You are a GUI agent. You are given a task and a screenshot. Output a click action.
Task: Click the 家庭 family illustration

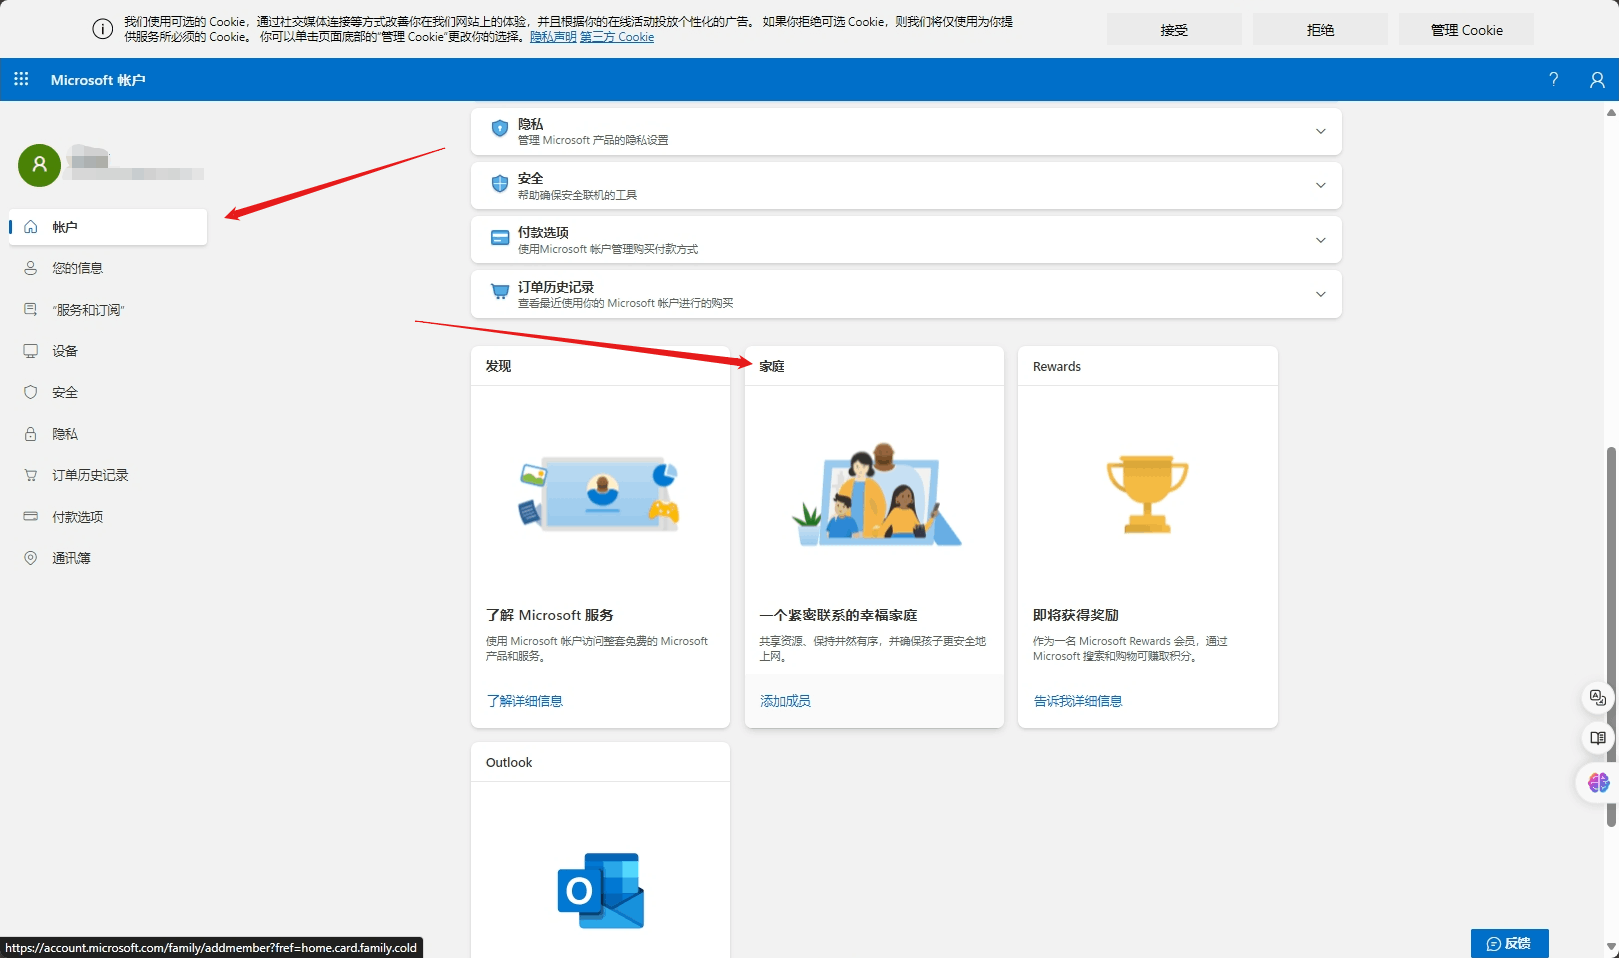(x=876, y=494)
